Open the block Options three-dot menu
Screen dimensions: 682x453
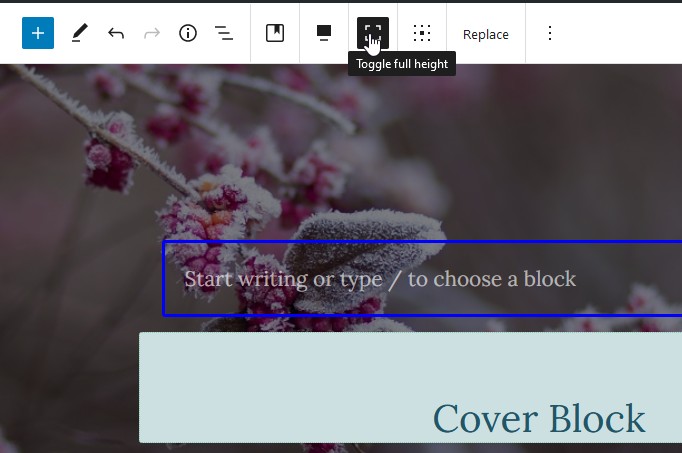pyautogui.click(x=549, y=33)
